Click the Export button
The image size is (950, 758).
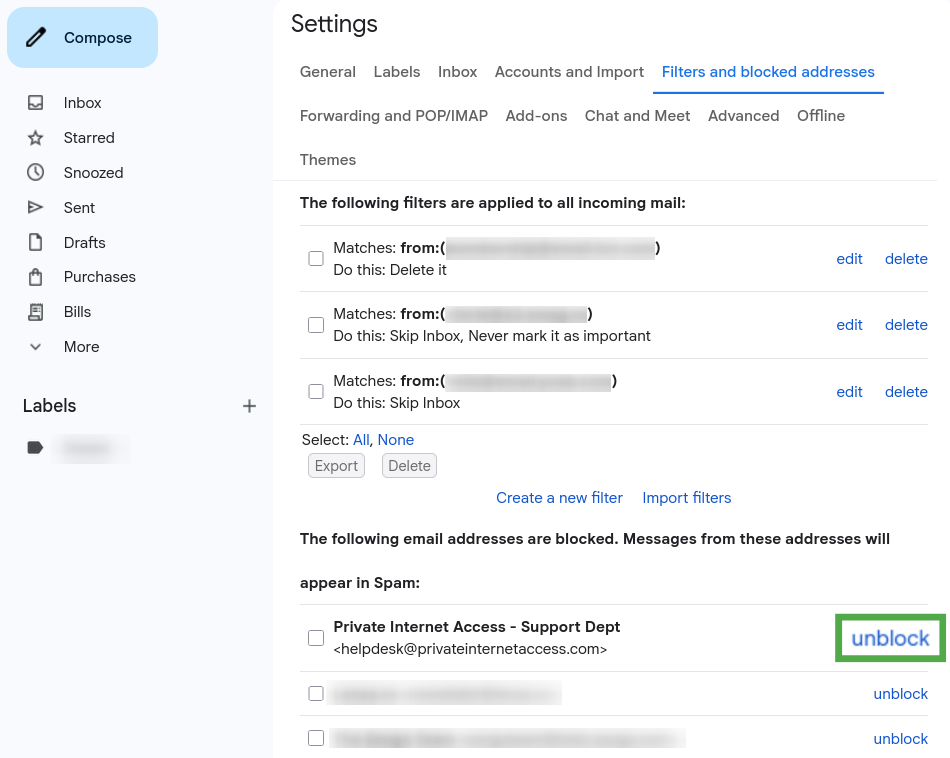(x=336, y=466)
